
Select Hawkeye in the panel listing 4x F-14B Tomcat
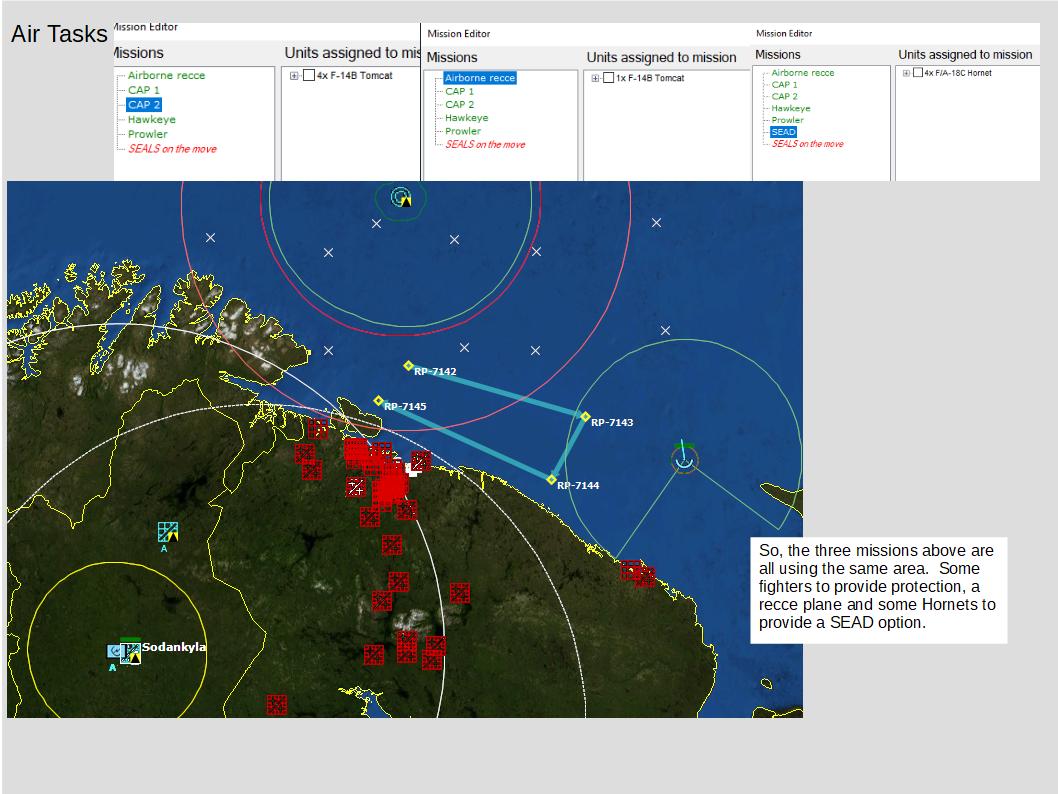[x=152, y=119]
